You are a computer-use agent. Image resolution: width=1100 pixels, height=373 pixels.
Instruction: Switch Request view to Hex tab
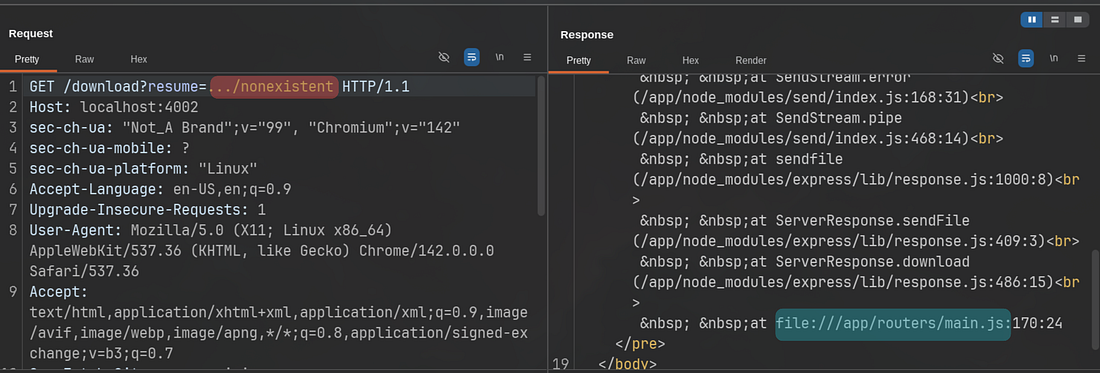(x=139, y=60)
